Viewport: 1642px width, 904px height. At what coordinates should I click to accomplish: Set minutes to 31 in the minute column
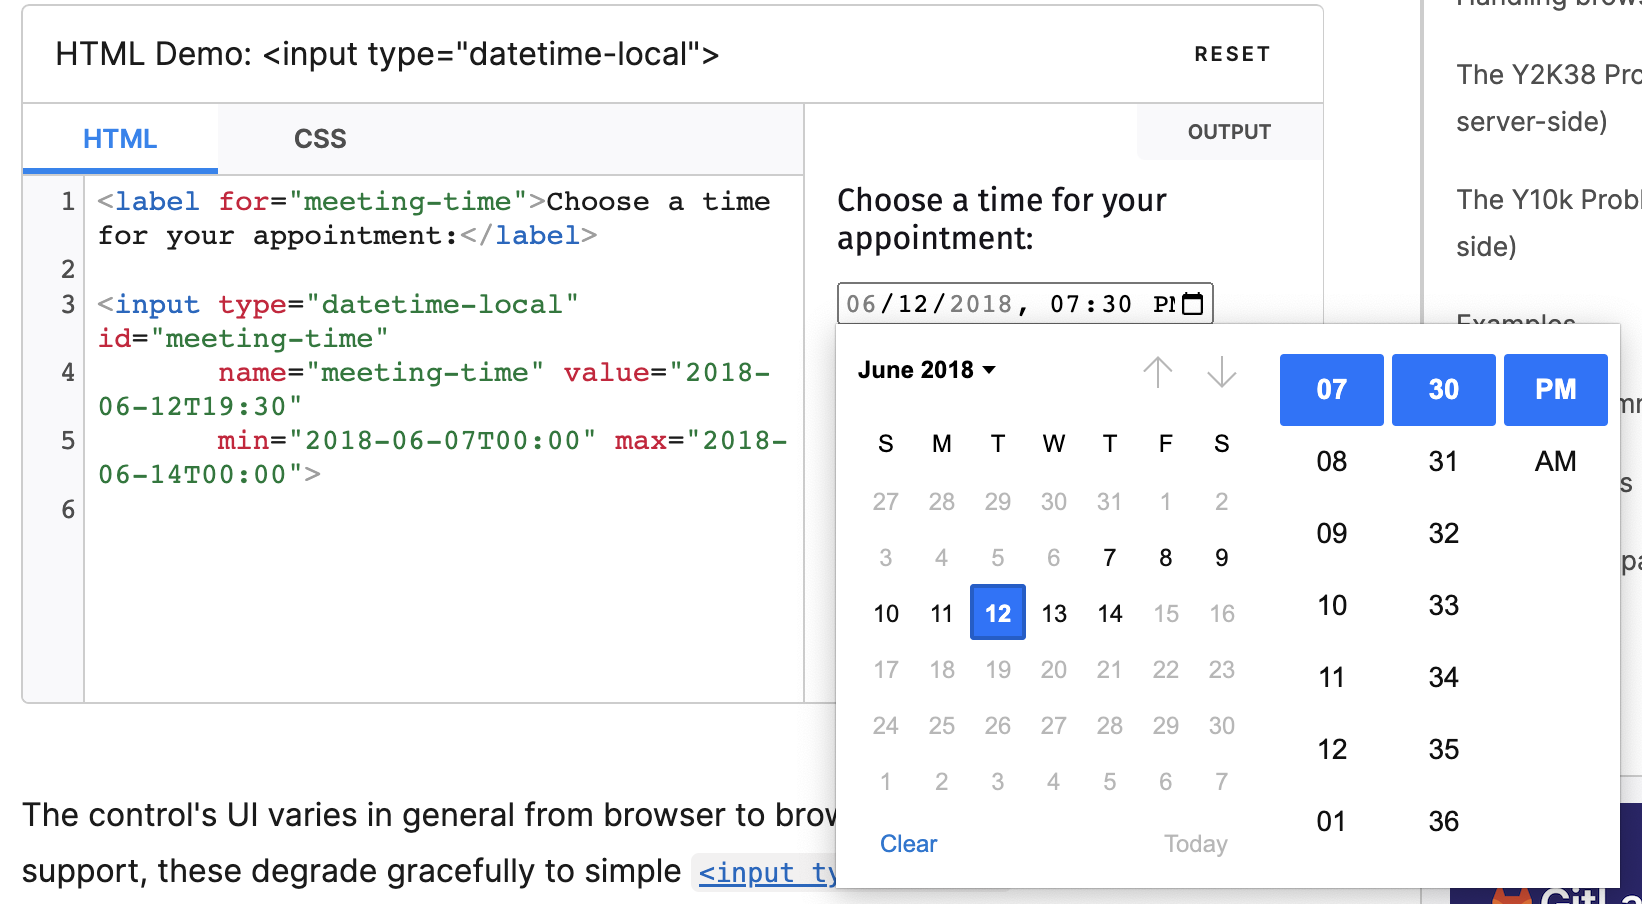click(1443, 461)
